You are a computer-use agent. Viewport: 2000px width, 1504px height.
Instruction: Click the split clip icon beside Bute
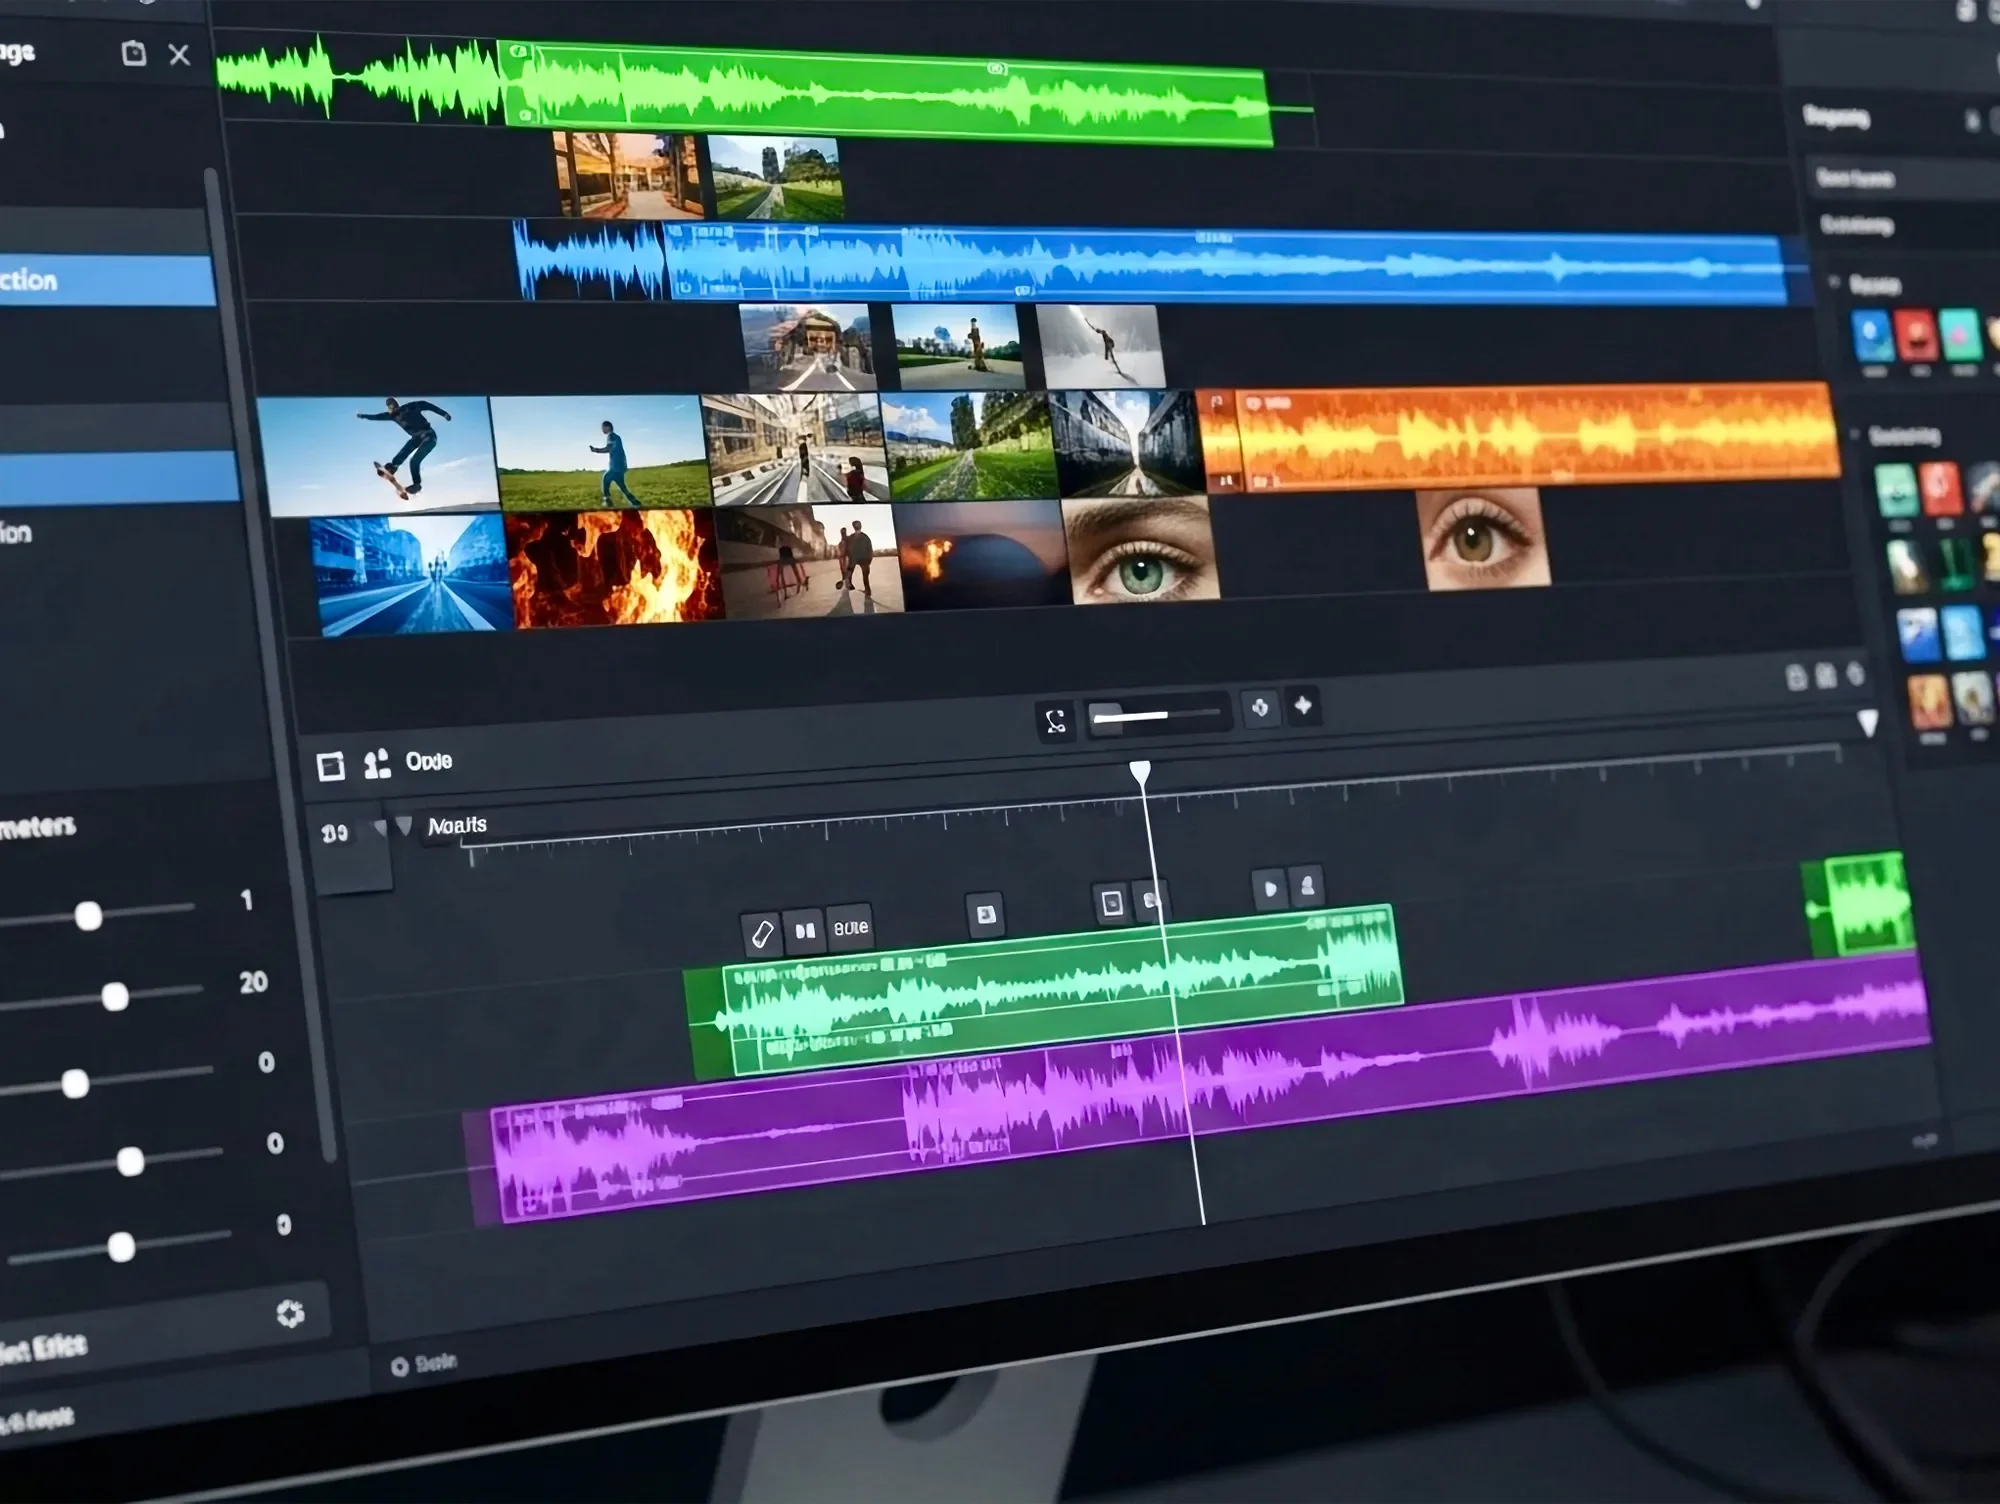pyautogui.click(x=805, y=931)
